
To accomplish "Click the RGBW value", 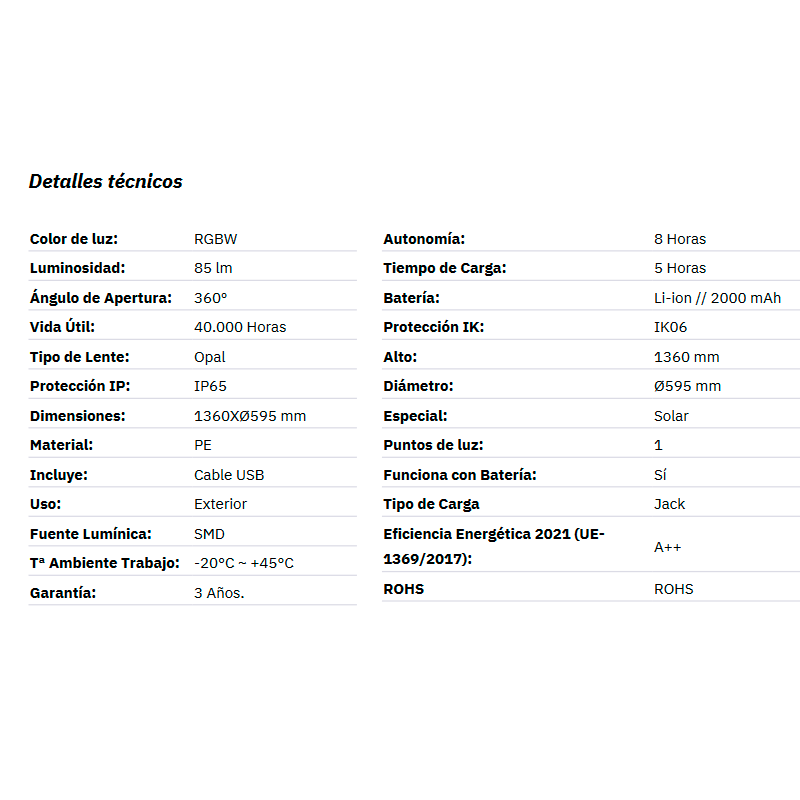I will 215,239.
